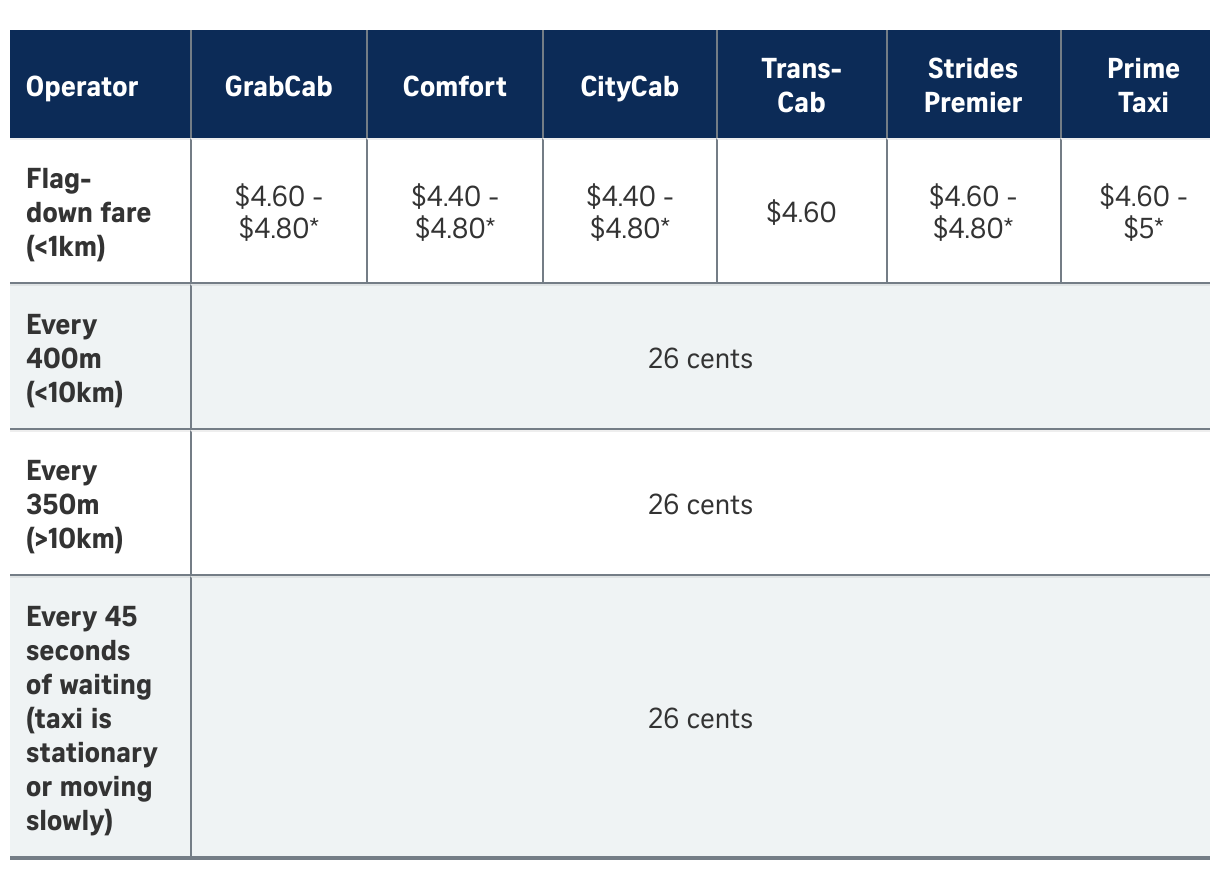Select the Flag-down fare row label
This screenshot has height=870, width=1220.
[x=88, y=212]
